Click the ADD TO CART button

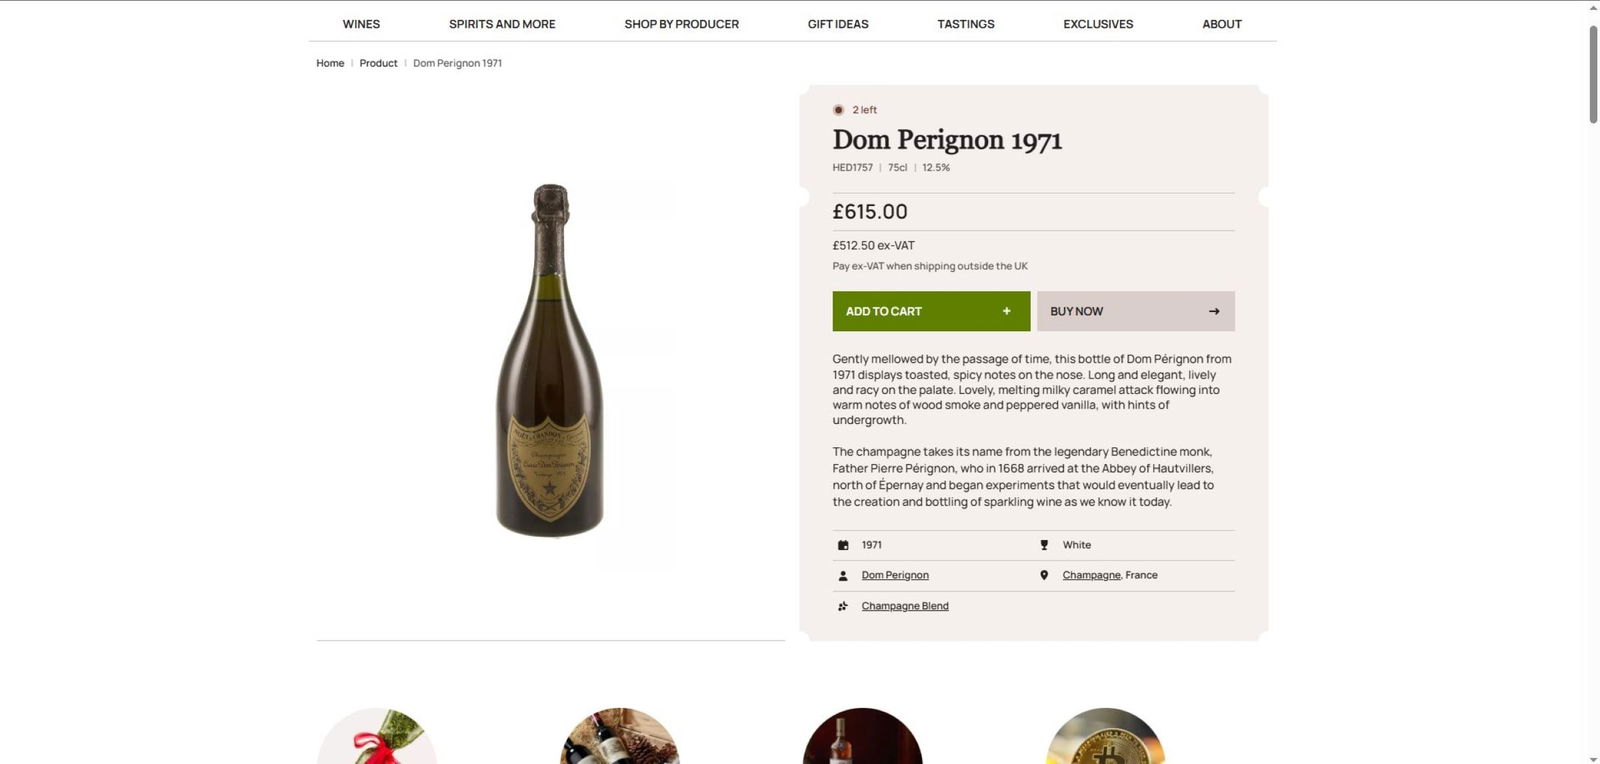click(x=930, y=311)
